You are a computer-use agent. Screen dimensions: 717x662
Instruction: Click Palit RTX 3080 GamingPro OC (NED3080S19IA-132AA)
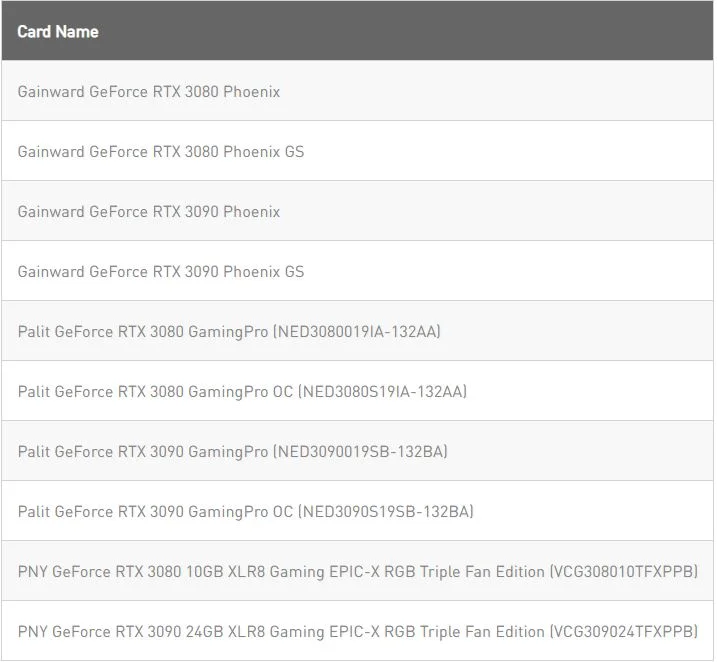point(357,391)
